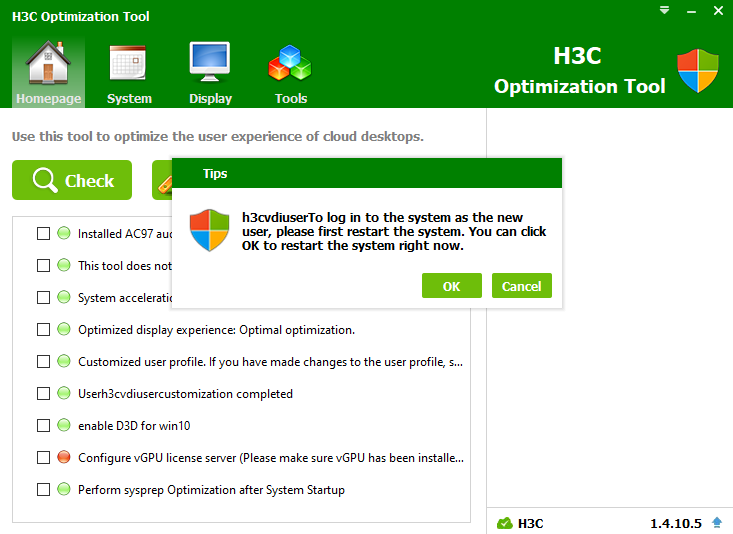The height and width of the screenshot is (534, 733).
Task: Switch to the System tab
Action: tap(129, 73)
